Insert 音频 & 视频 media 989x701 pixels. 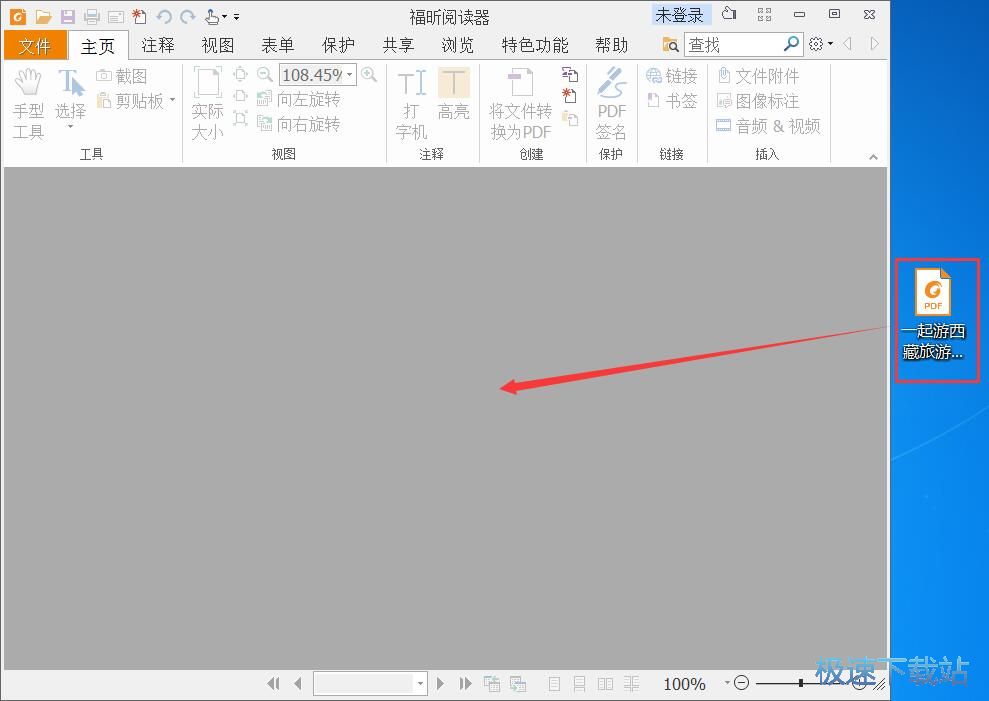click(x=768, y=126)
